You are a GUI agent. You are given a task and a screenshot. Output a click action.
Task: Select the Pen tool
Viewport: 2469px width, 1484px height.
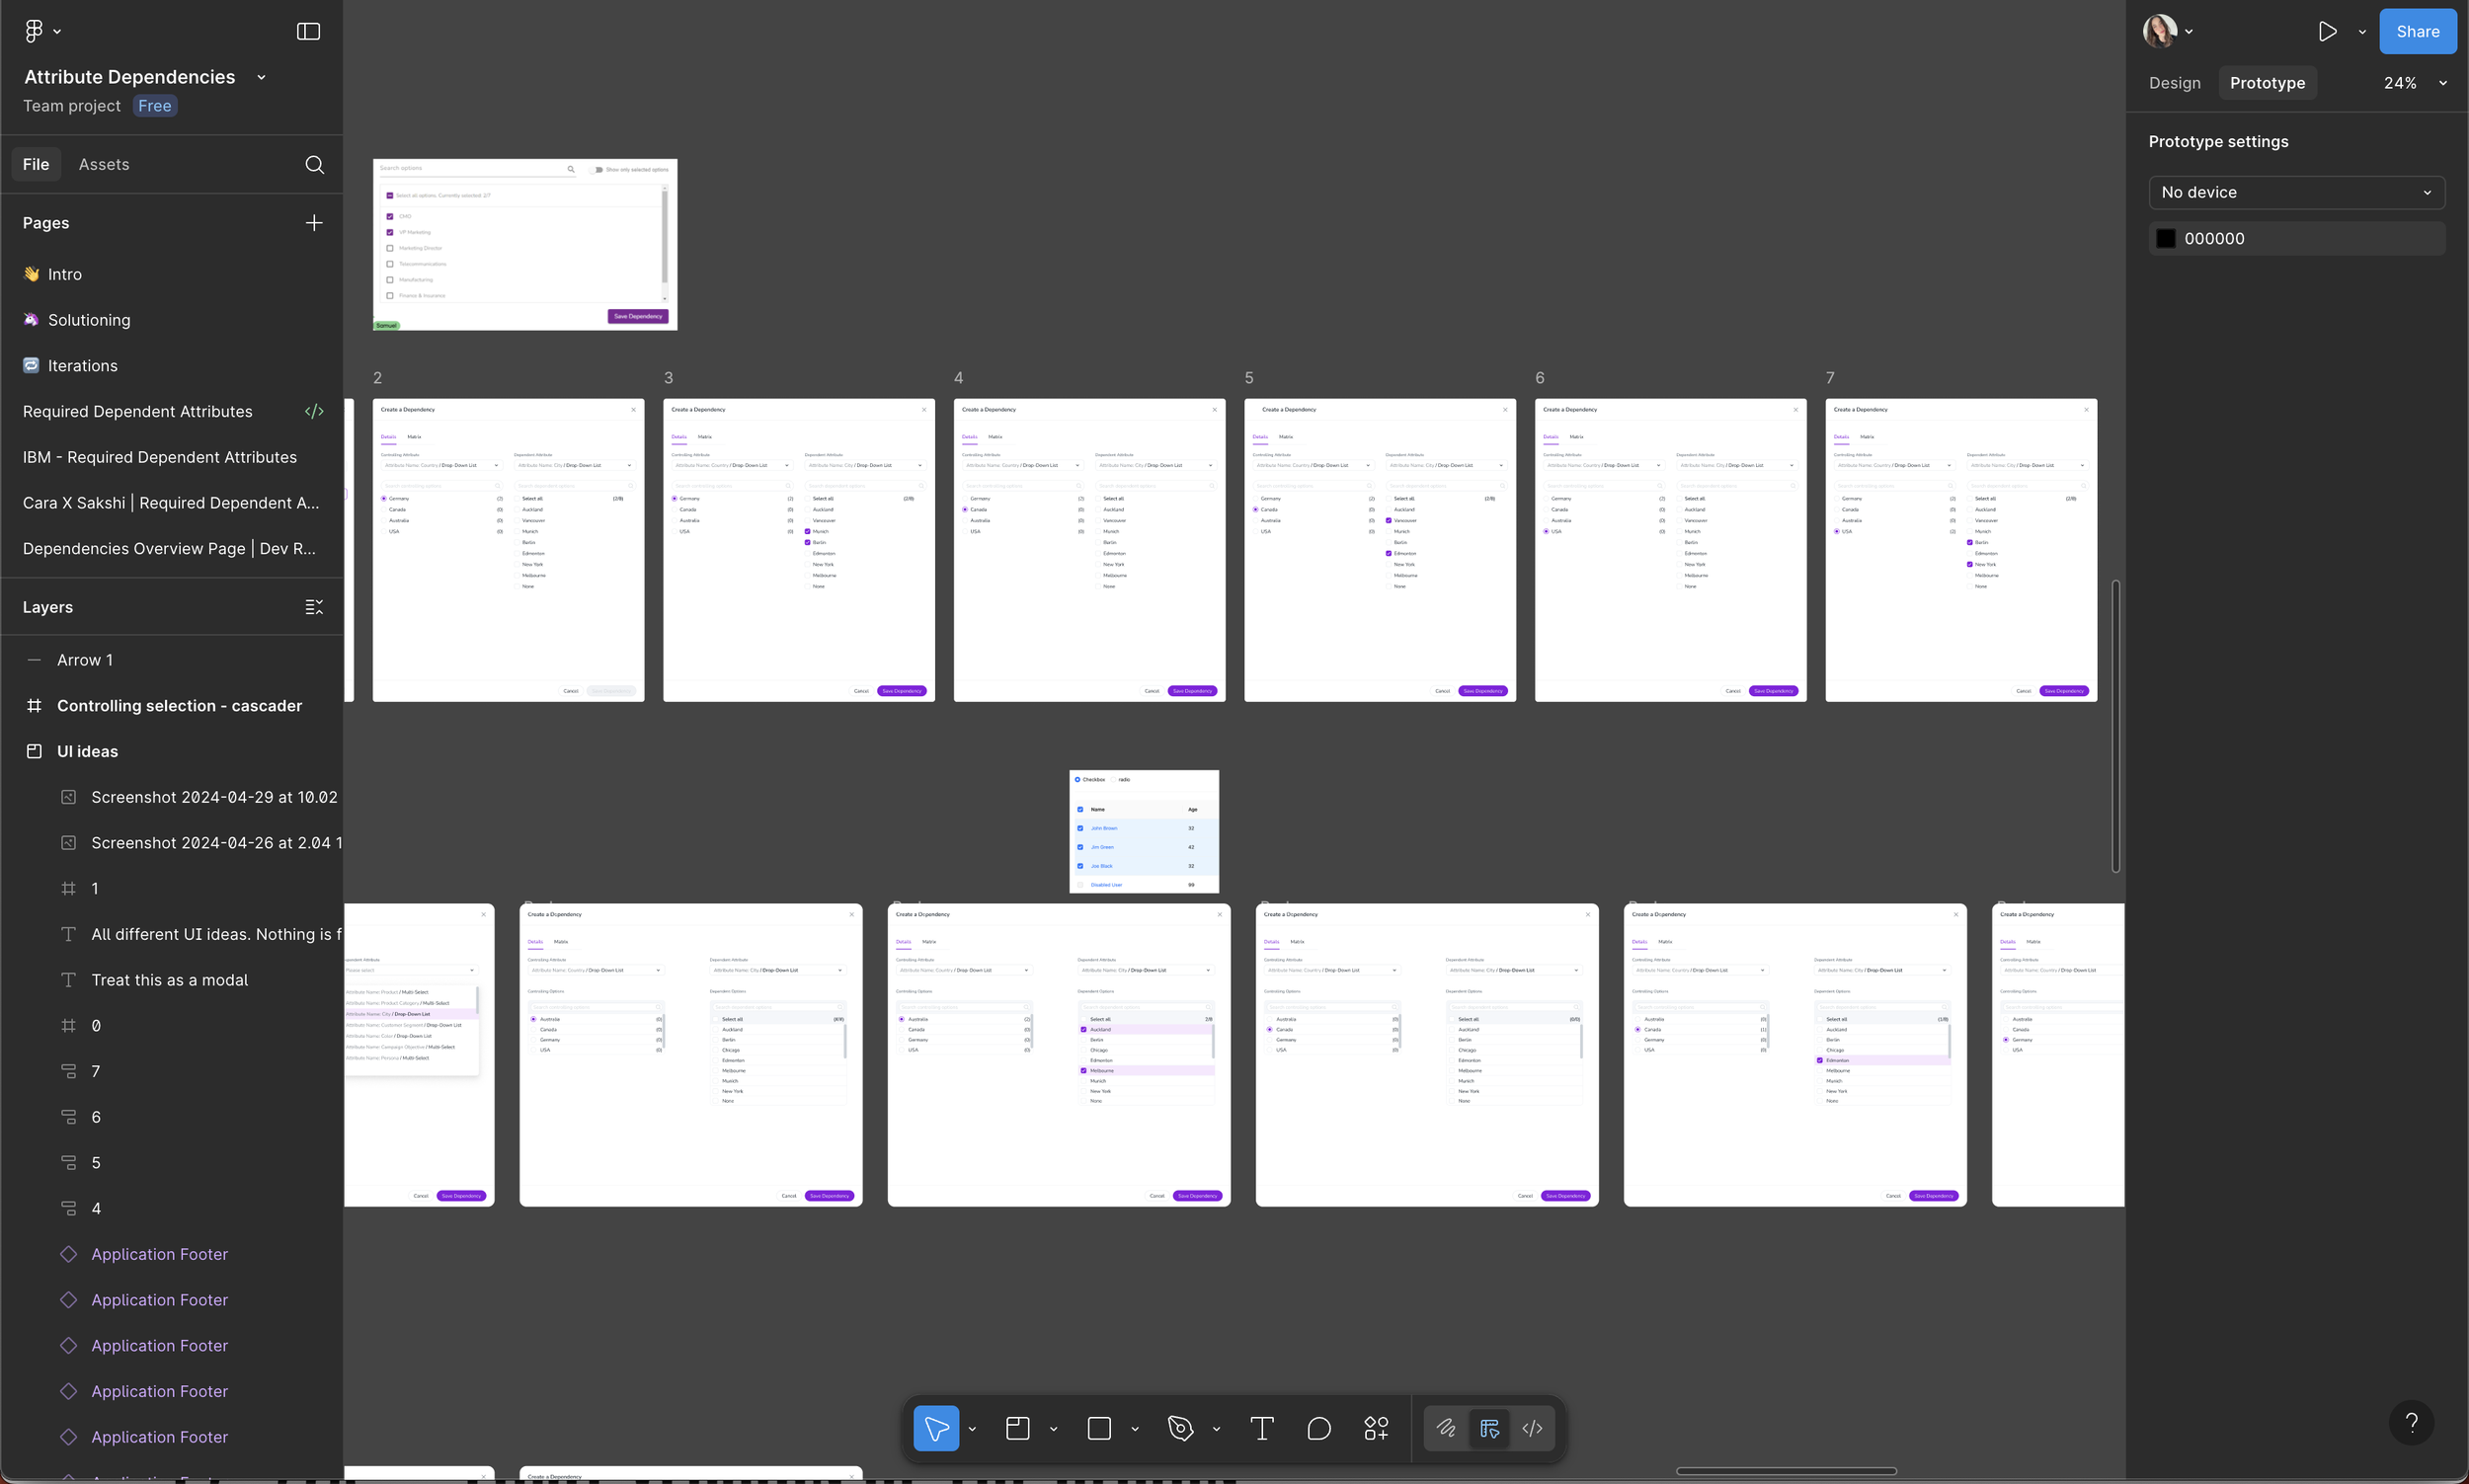coord(1180,1428)
